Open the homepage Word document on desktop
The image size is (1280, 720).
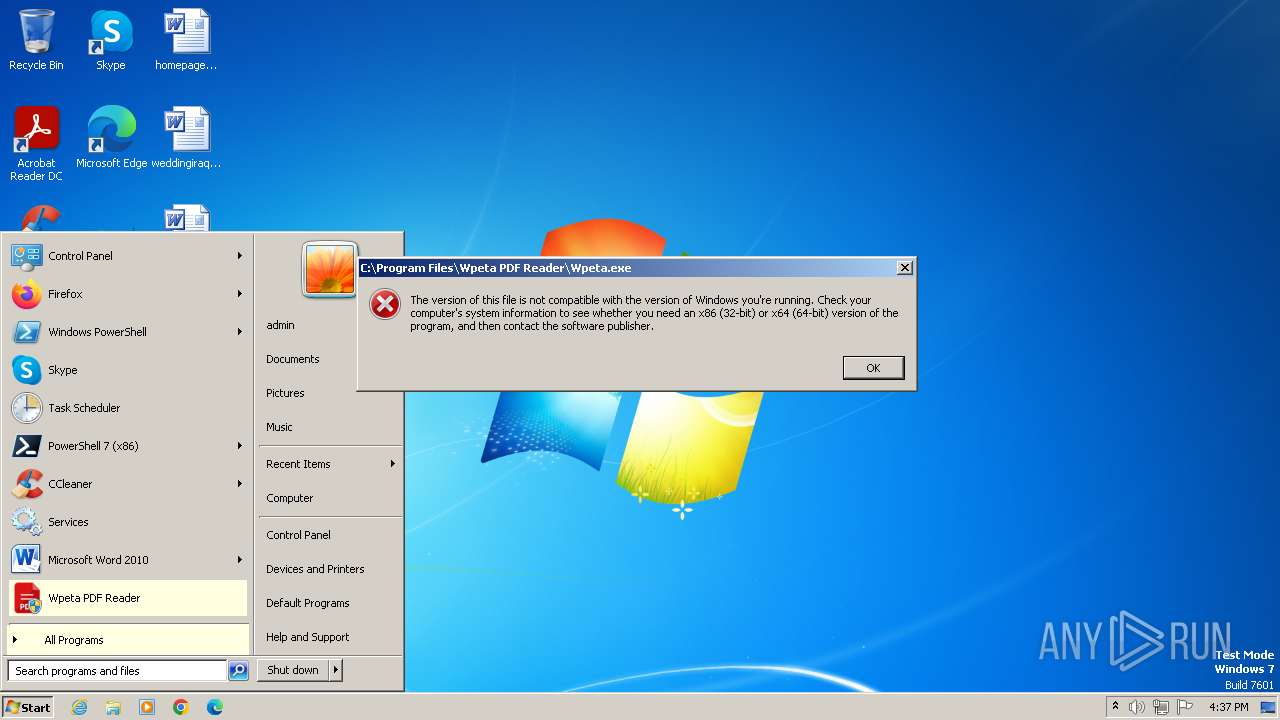[x=186, y=40]
